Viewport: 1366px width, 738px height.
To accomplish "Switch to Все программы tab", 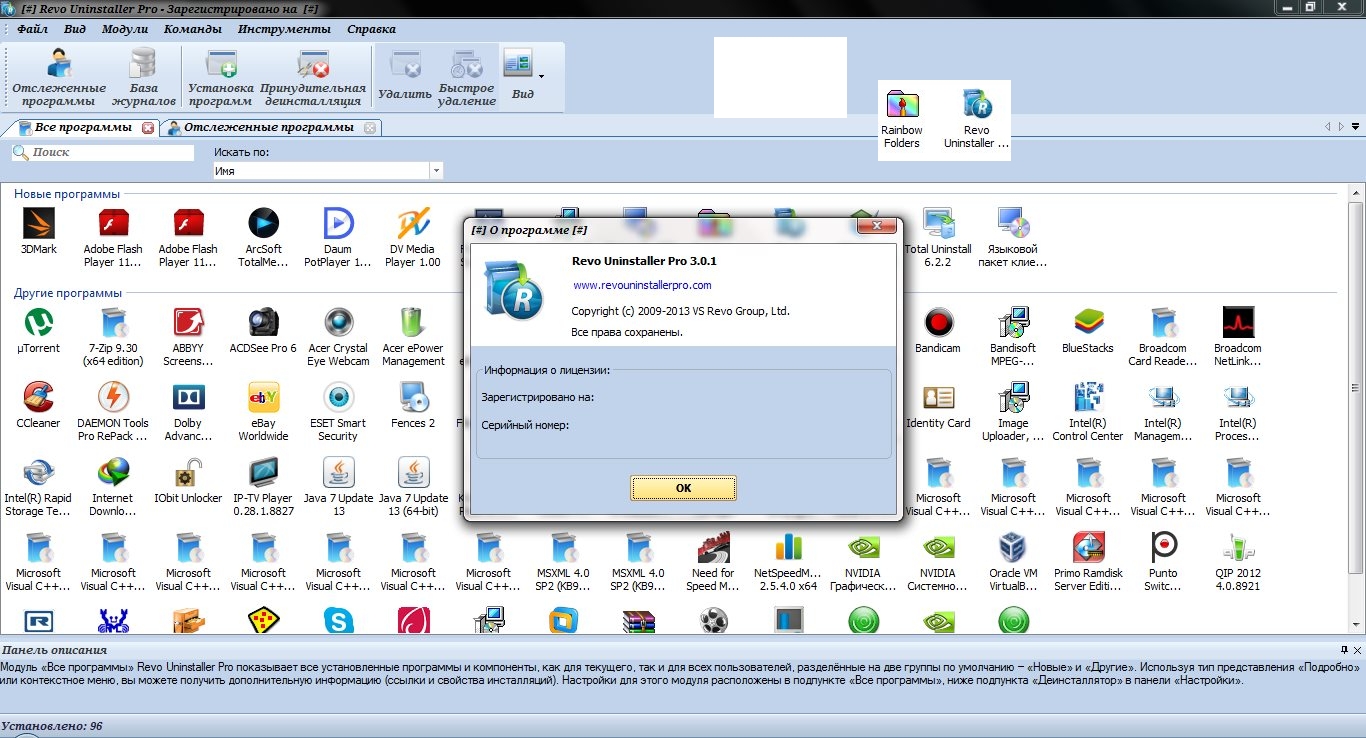I will click(83, 128).
